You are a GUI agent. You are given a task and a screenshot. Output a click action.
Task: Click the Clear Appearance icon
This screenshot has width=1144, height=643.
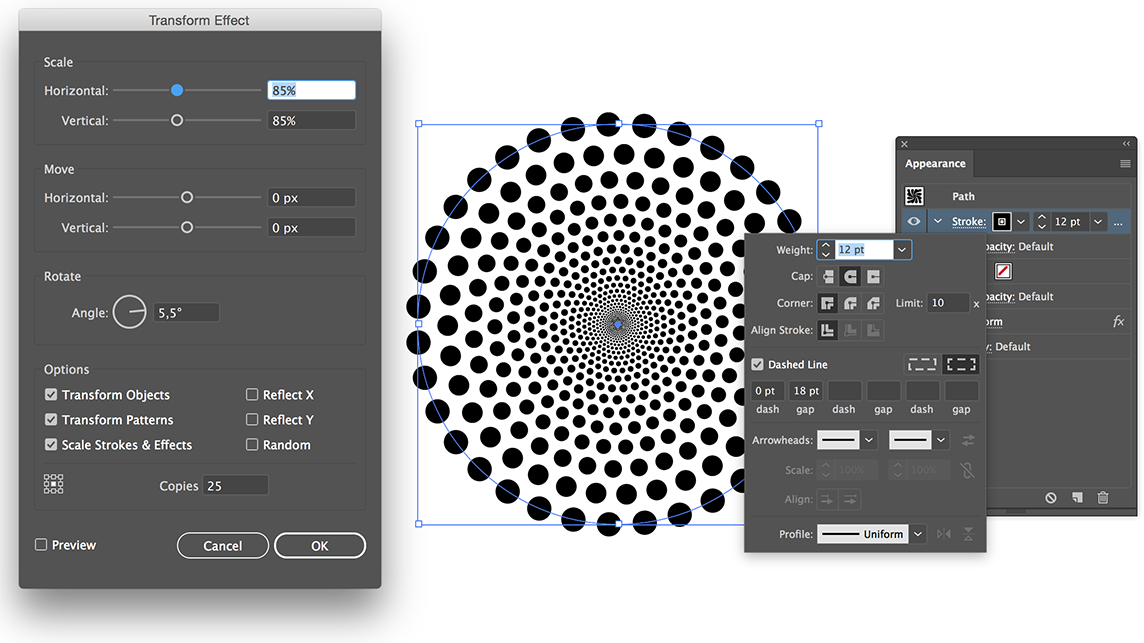click(x=1050, y=498)
